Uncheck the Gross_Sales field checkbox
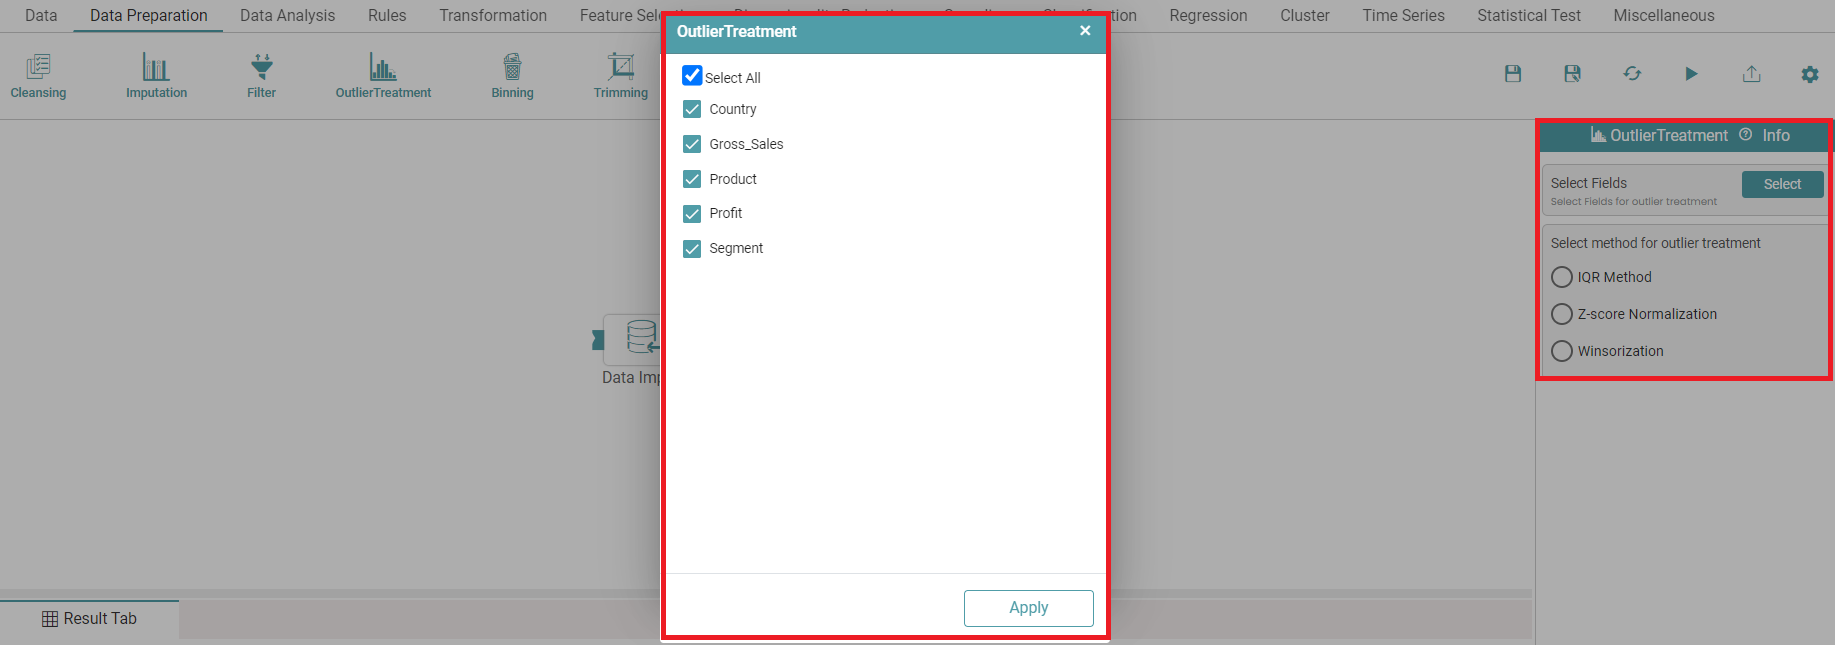Screen dimensions: 1835x645 pos(692,144)
